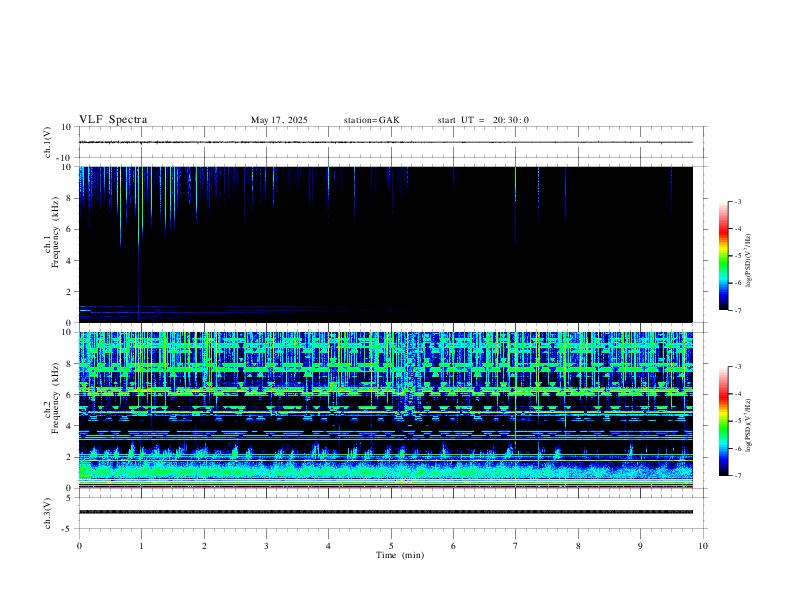Click the ch.3 voltage waveform trace
This screenshot has width=792, height=612.
pos(386,512)
